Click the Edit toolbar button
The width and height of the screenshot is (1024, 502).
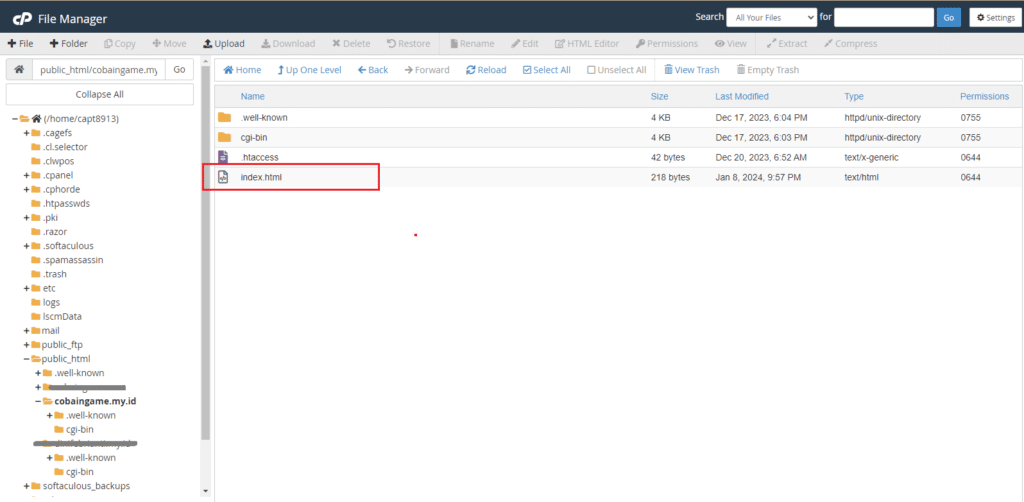click(524, 44)
